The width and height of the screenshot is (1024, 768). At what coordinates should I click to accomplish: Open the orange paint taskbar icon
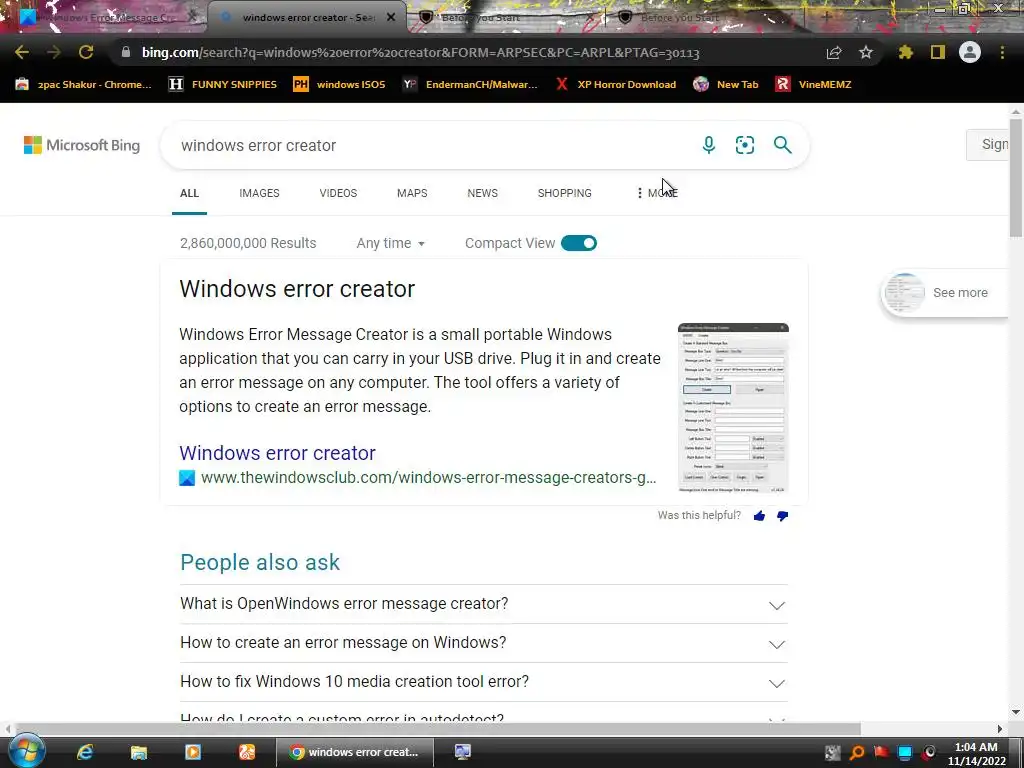click(246, 752)
